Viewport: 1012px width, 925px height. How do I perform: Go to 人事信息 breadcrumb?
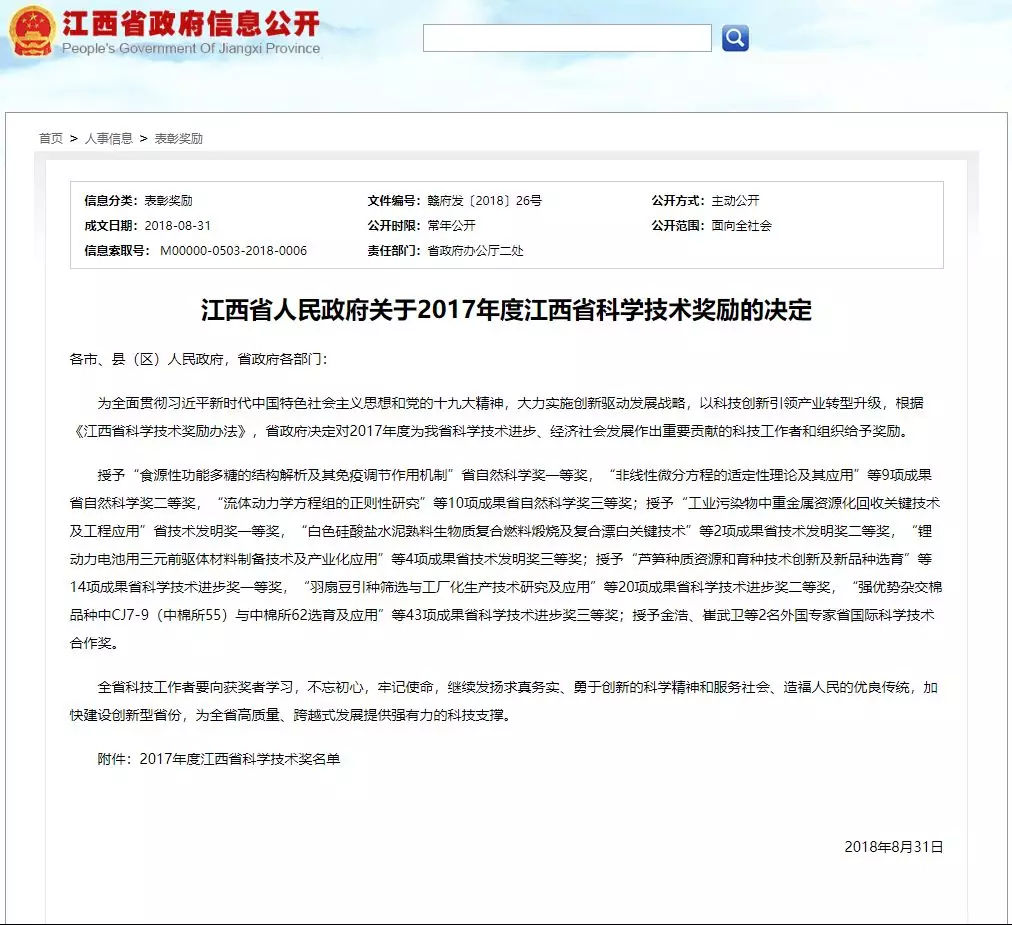108,138
